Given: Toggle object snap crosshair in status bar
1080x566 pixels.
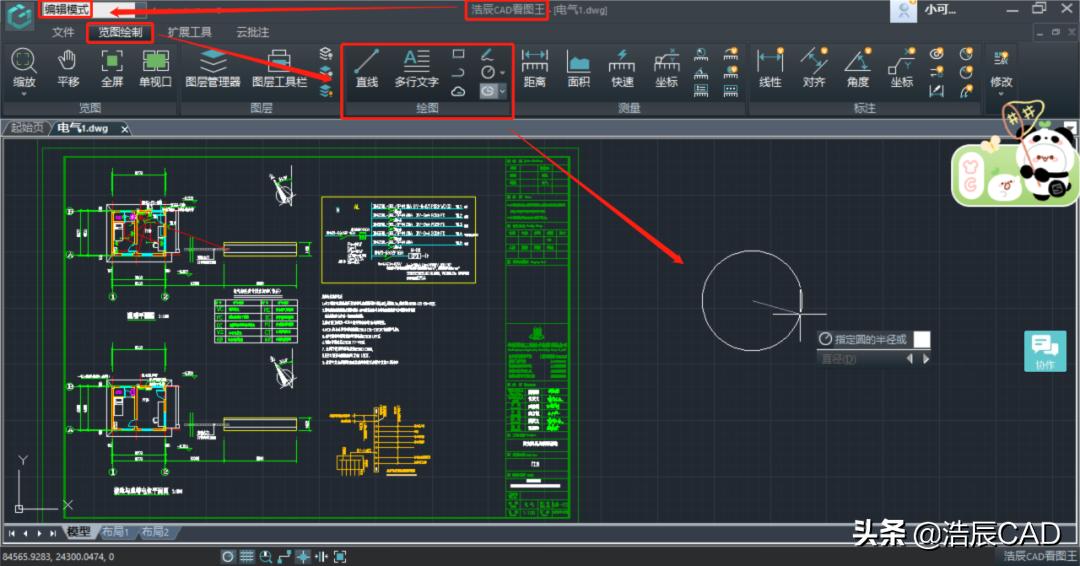Looking at the screenshot, I should point(303,556).
